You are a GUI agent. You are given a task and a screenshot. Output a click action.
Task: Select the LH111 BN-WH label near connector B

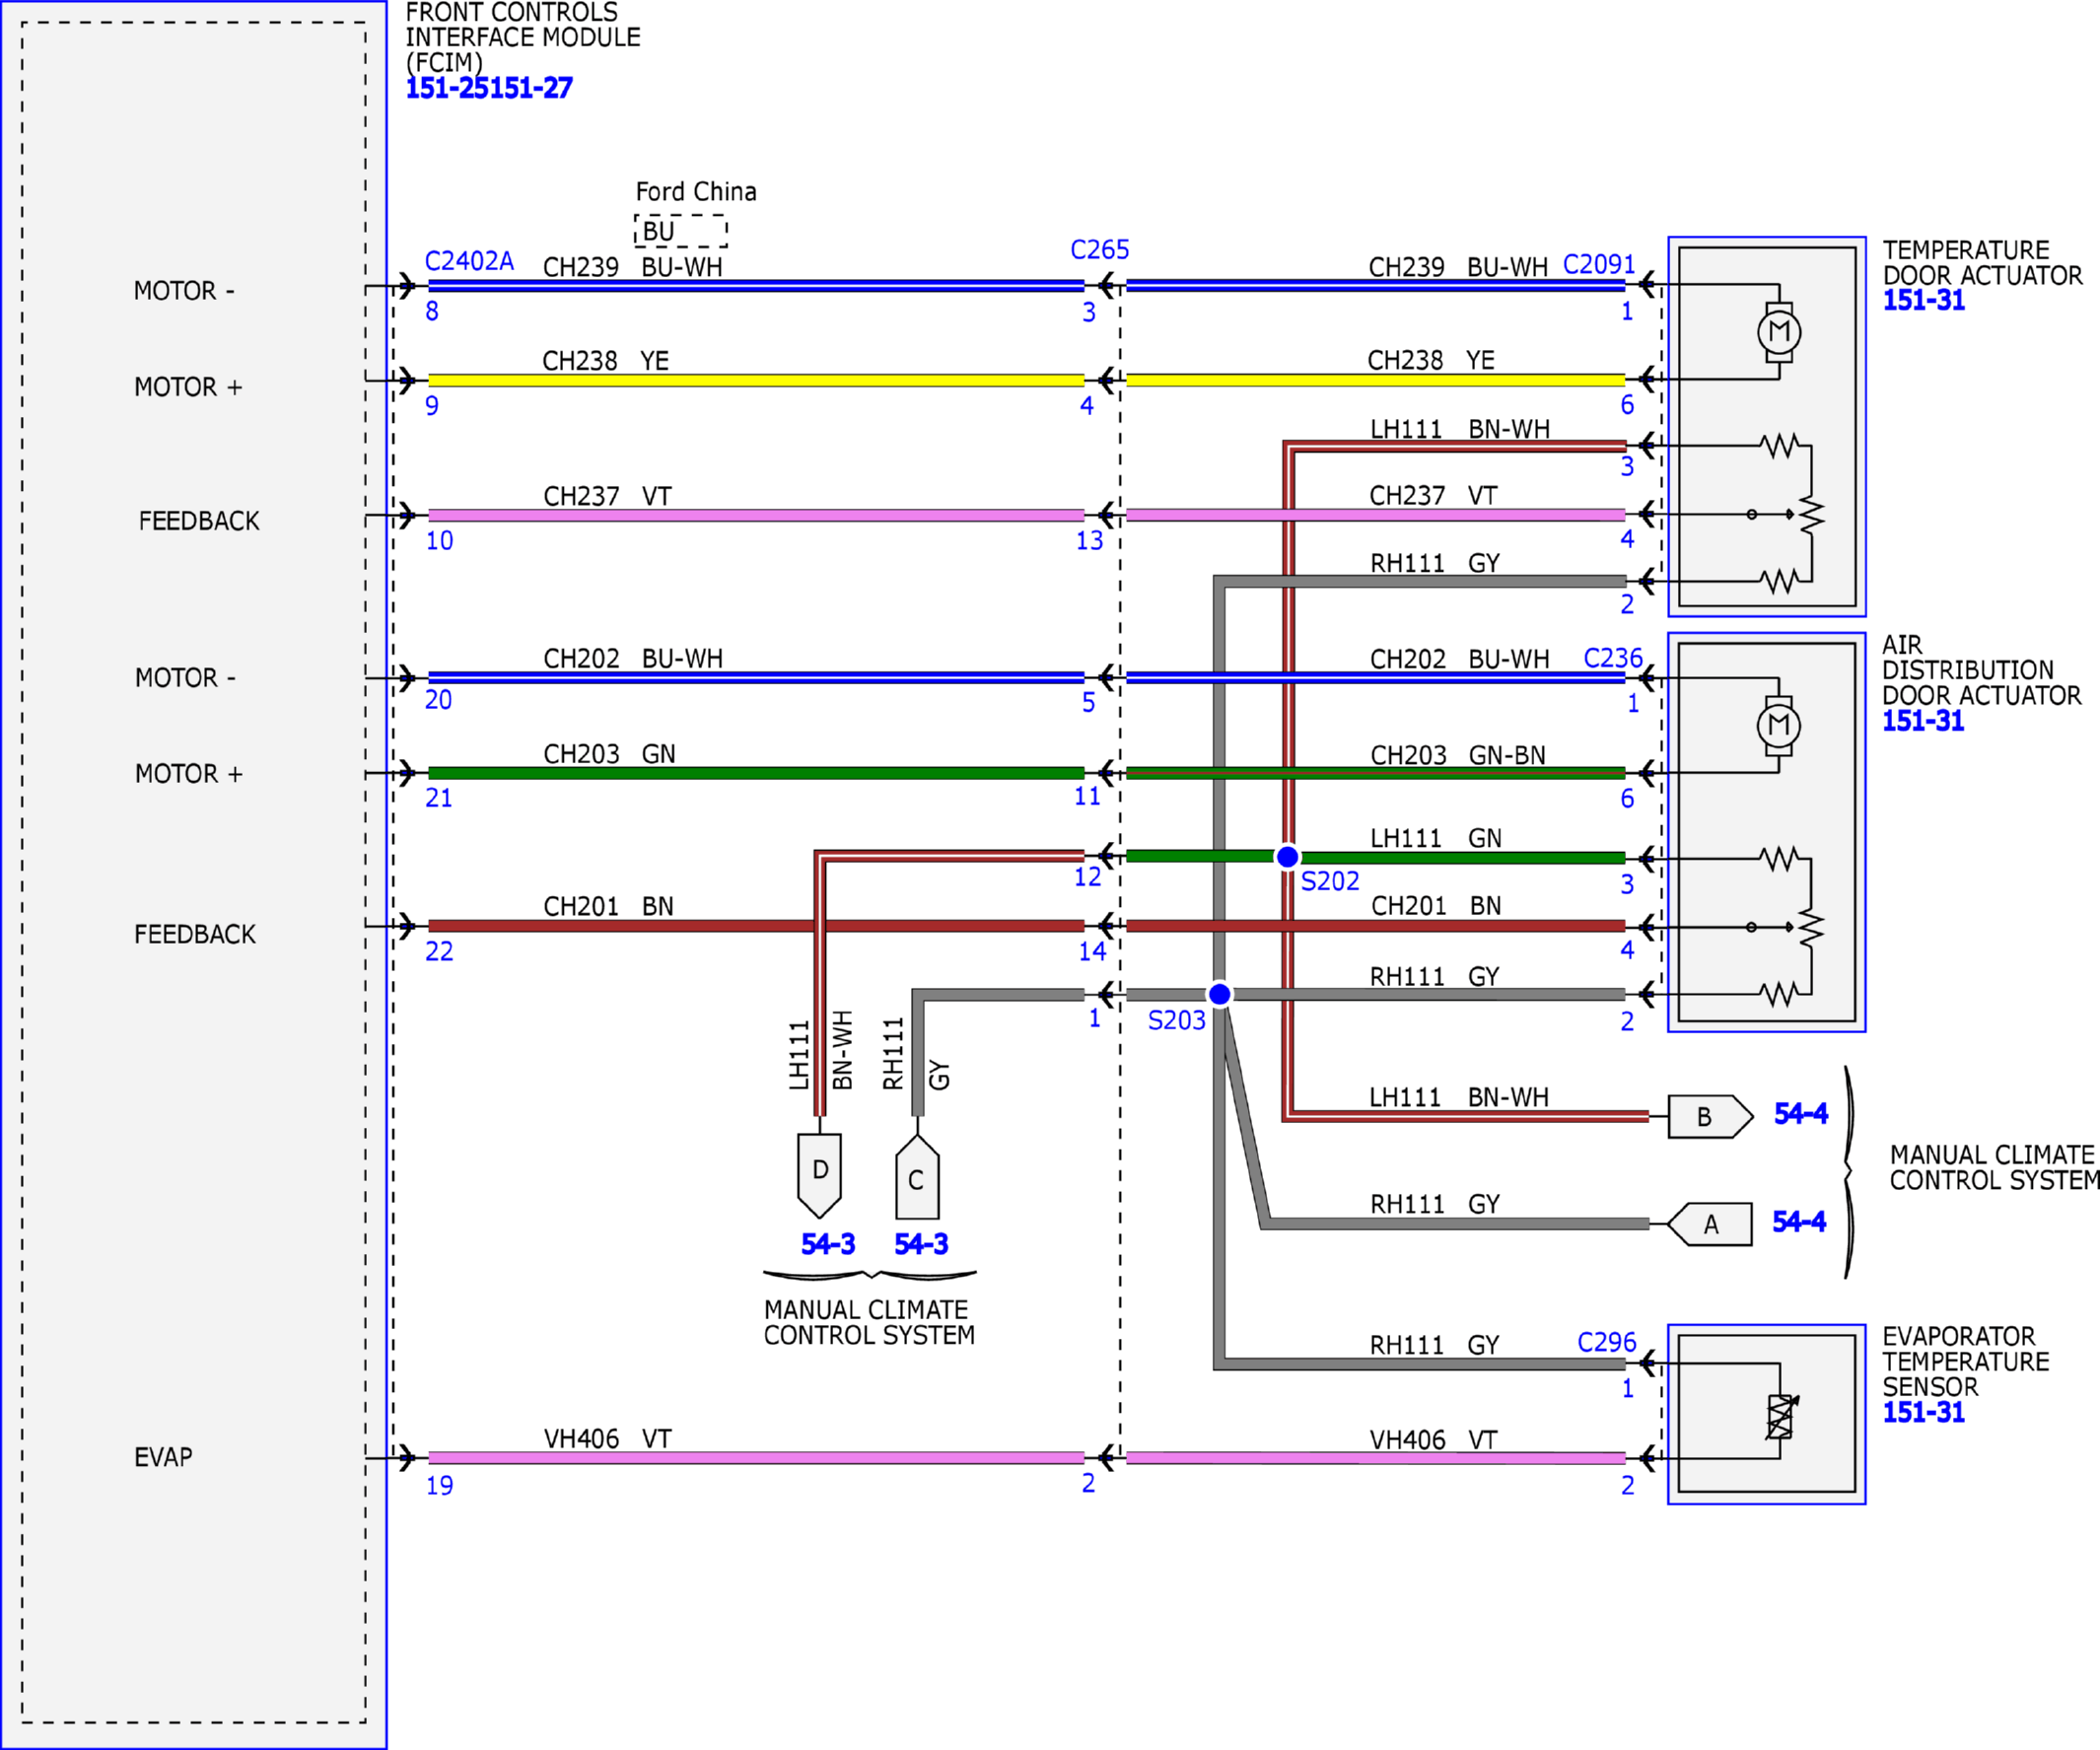(1459, 1097)
